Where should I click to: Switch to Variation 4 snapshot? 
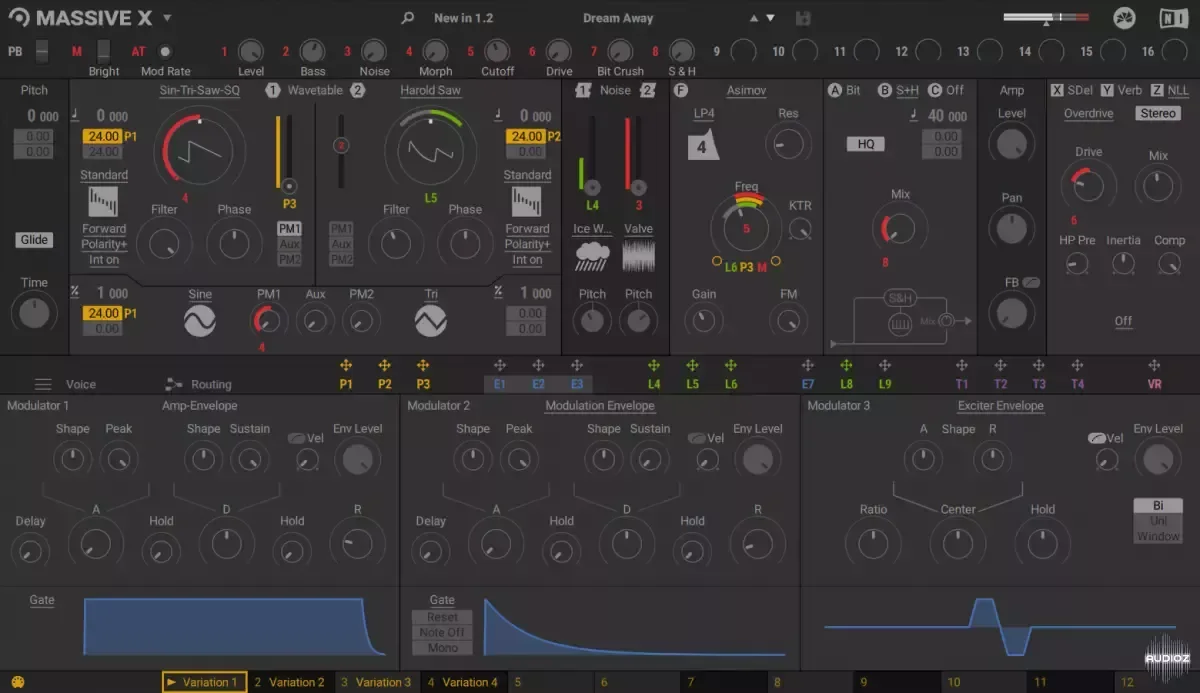click(463, 682)
